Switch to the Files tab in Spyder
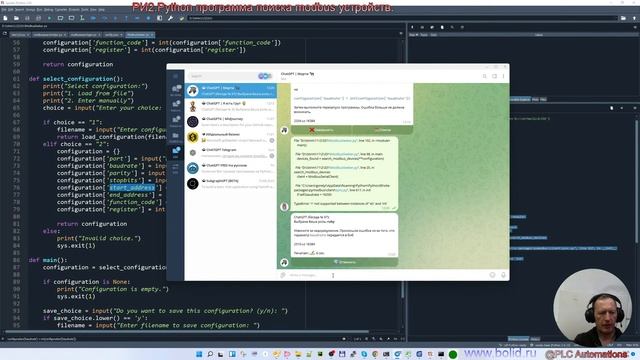Screen dimensions: 640x360 pos(543,99)
